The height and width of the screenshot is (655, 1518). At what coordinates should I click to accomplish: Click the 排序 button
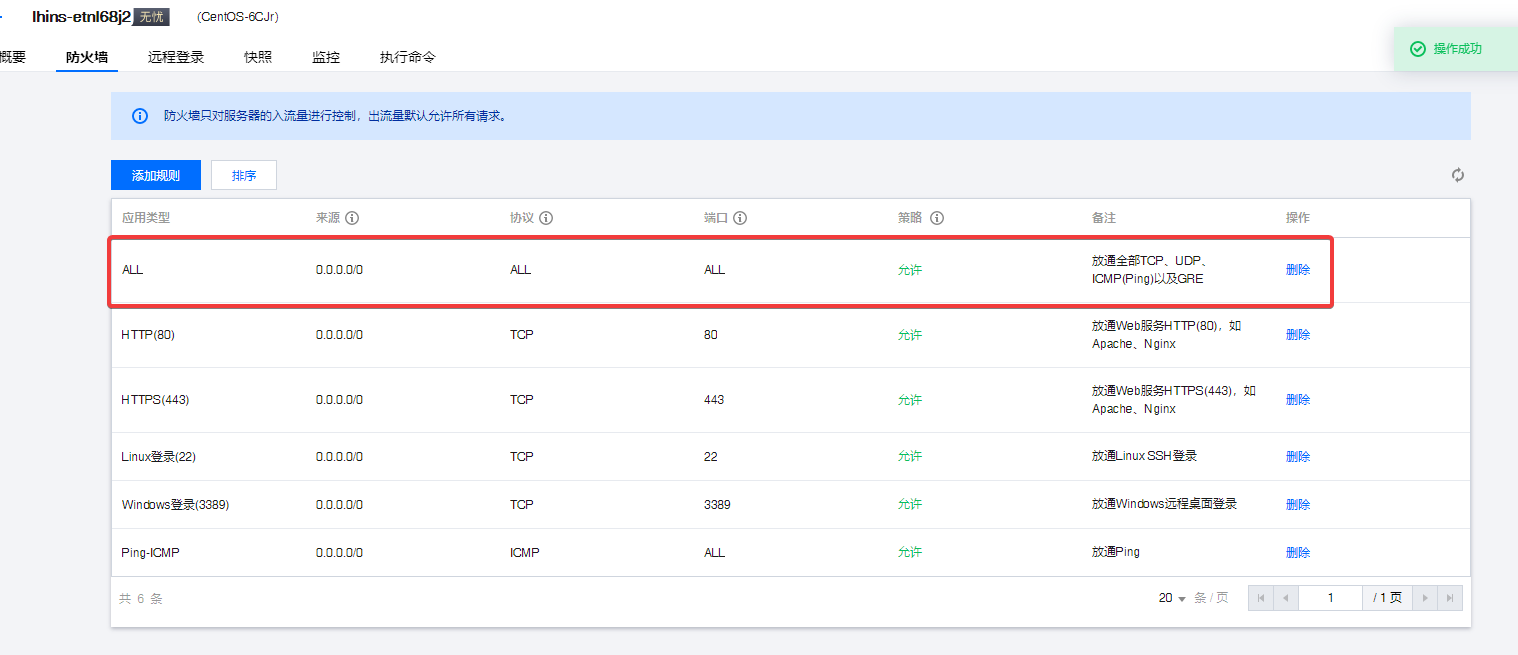pos(244,175)
